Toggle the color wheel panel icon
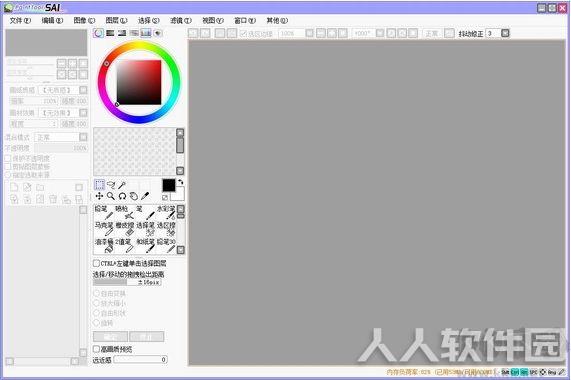Image resolution: width=571 pixels, height=380 pixels. coord(98,33)
